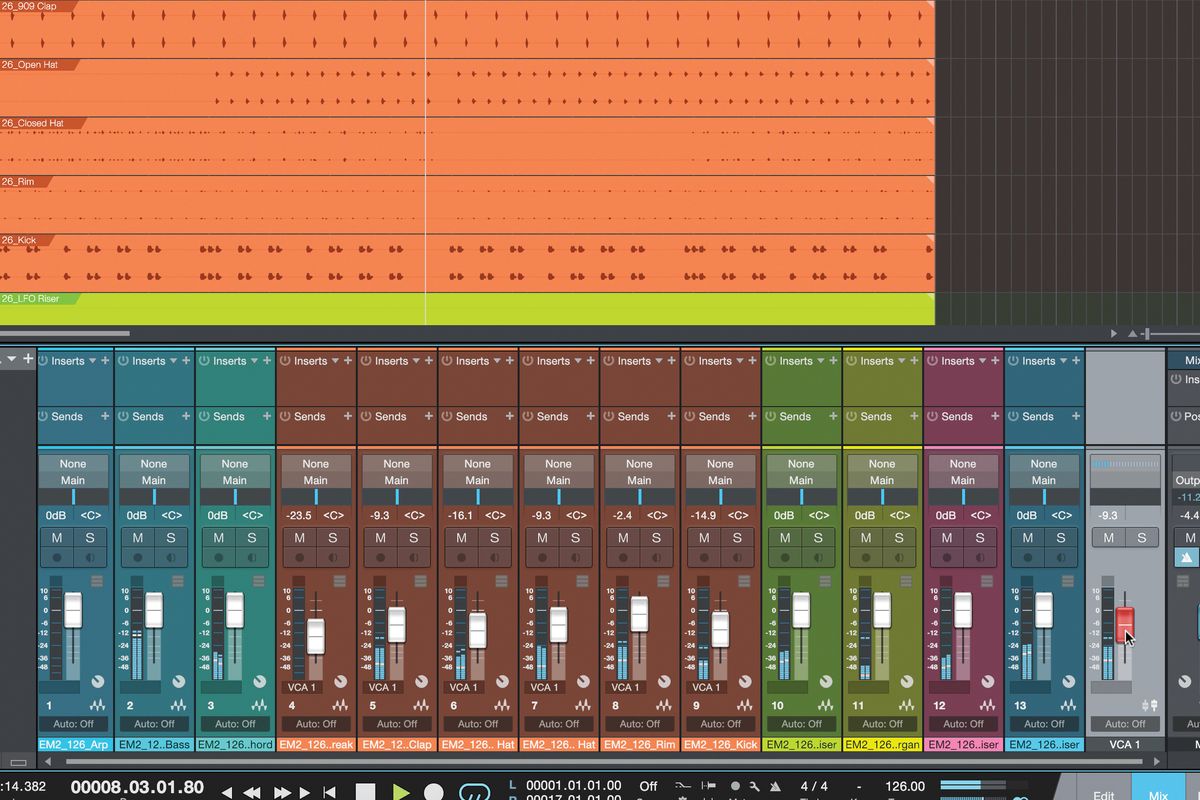Add a send on channel 2

pyautogui.click(x=184, y=416)
